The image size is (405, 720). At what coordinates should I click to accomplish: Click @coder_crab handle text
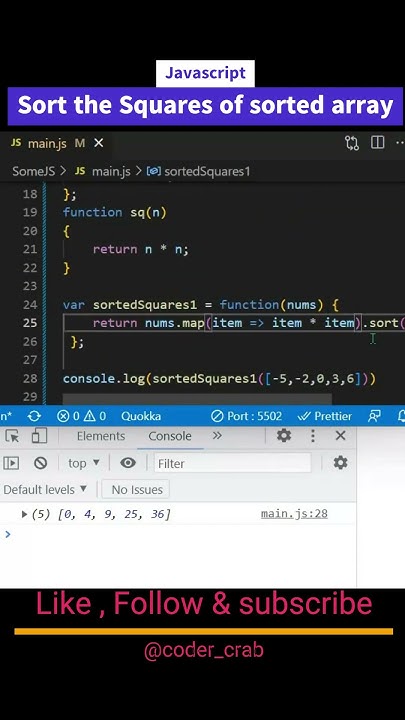pos(204,650)
